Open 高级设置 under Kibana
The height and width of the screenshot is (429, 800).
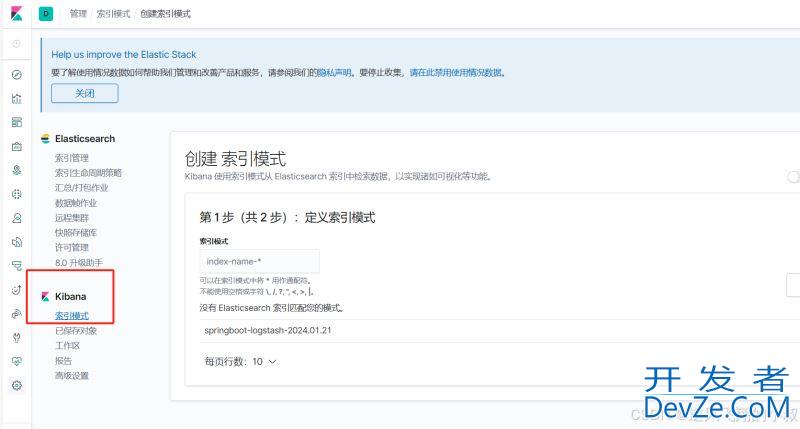coord(72,376)
